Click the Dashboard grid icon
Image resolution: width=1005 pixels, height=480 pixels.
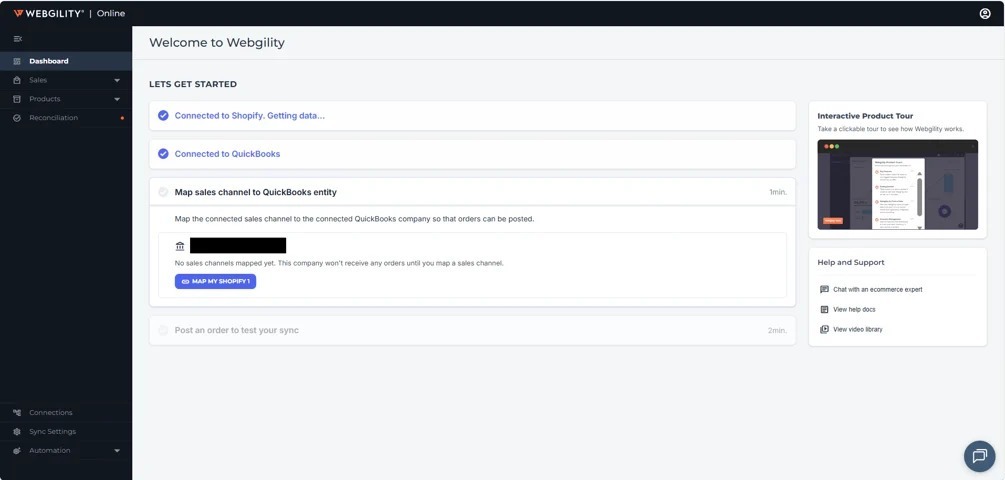pos(17,62)
